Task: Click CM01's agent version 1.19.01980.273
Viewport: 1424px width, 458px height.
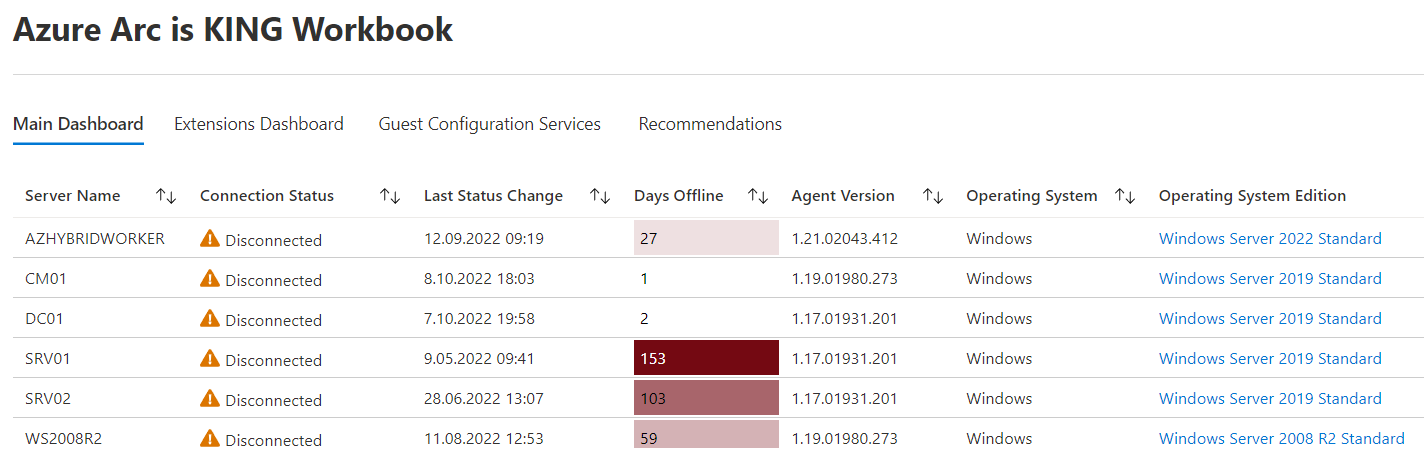Action: [x=844, y=279]
